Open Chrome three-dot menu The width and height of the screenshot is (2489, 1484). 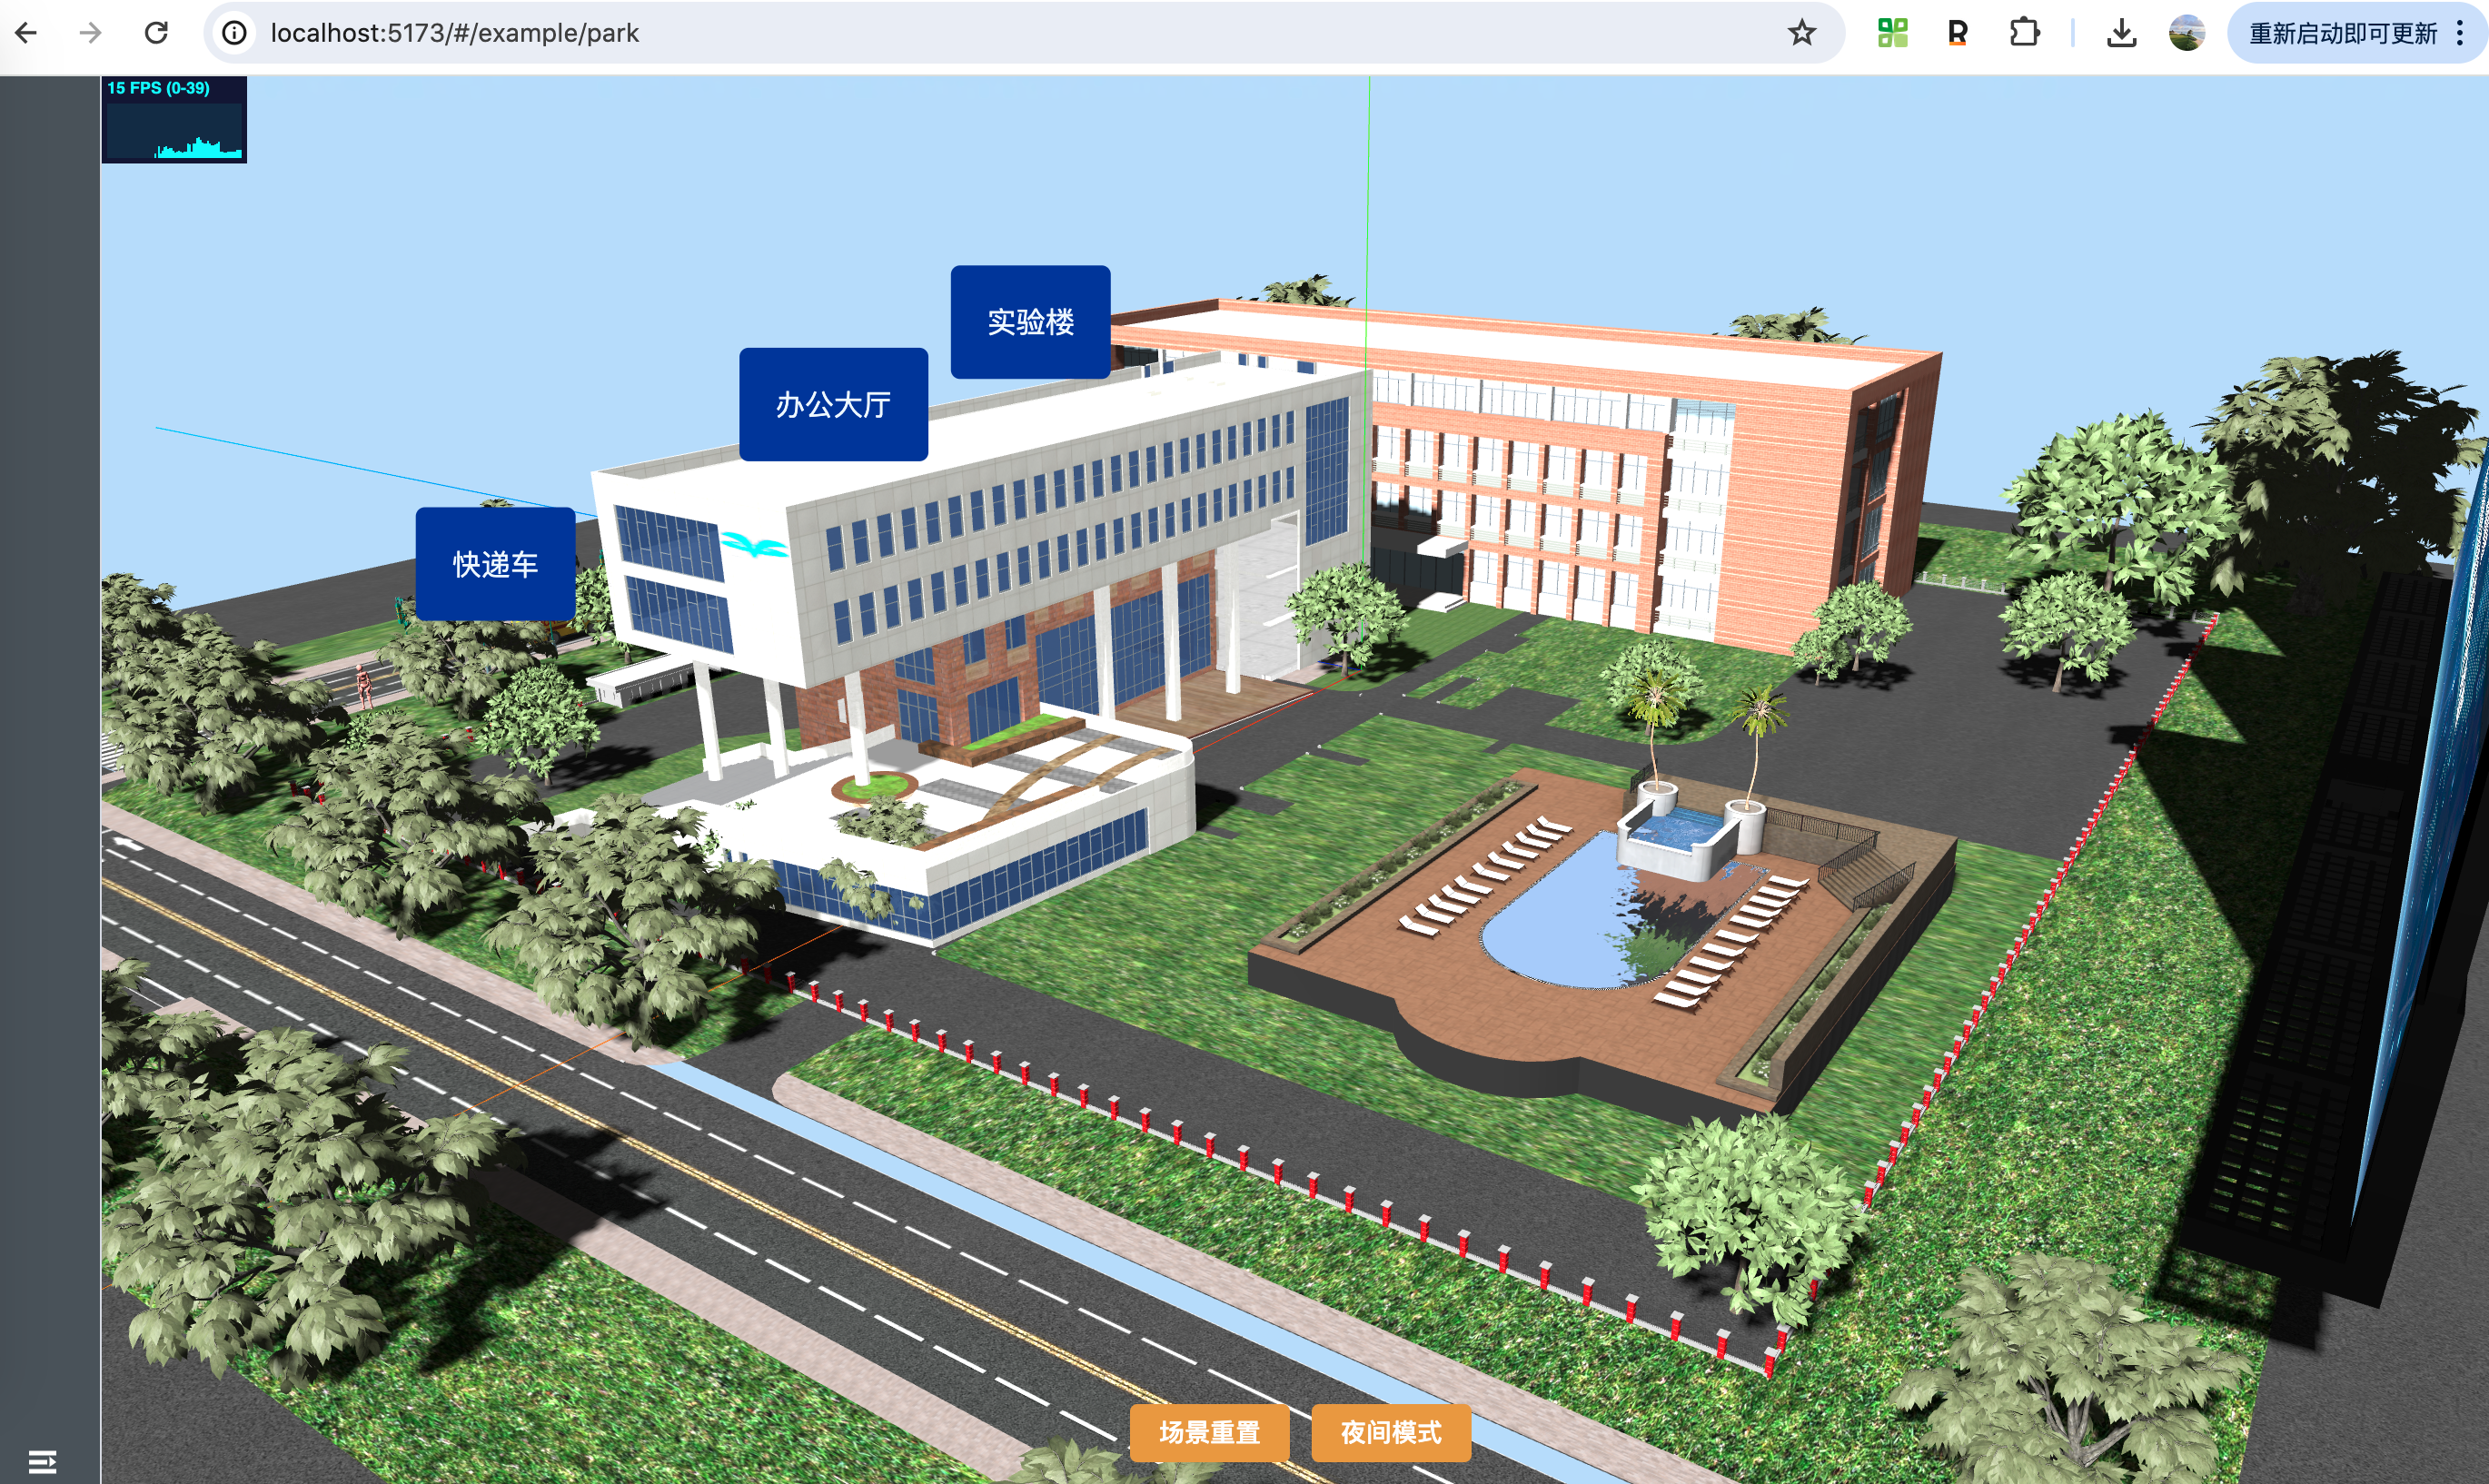pyautogui.click(x=2460, y=33)
